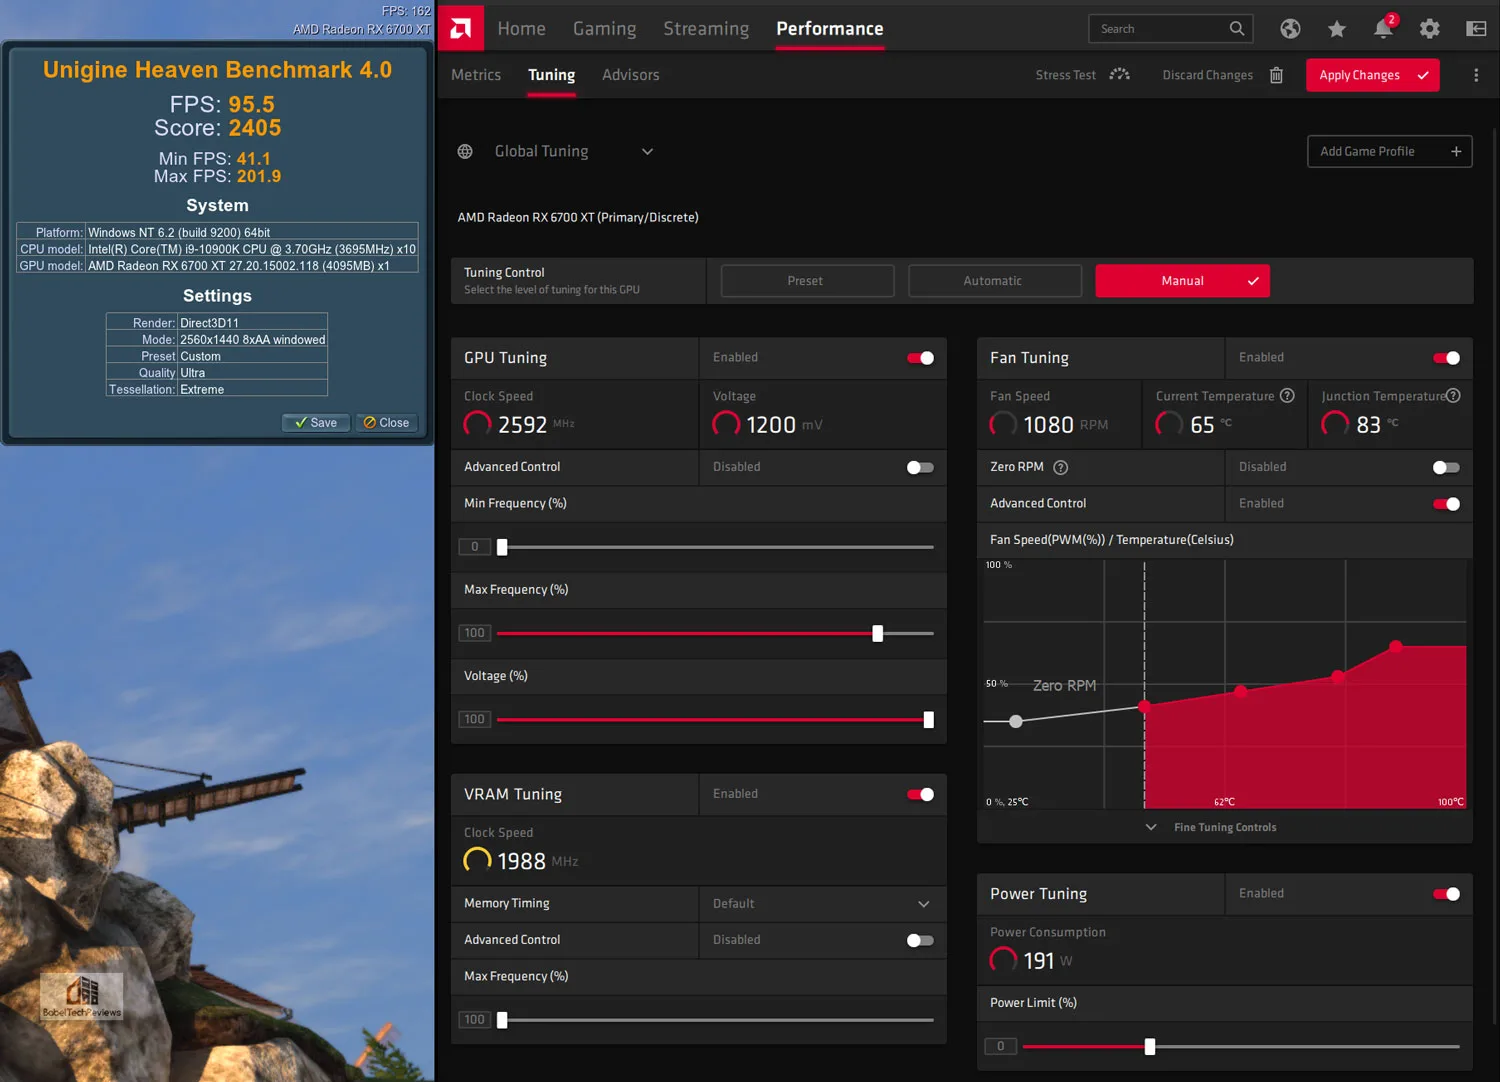Click GPU Max Frequency value box

[474, 633]
